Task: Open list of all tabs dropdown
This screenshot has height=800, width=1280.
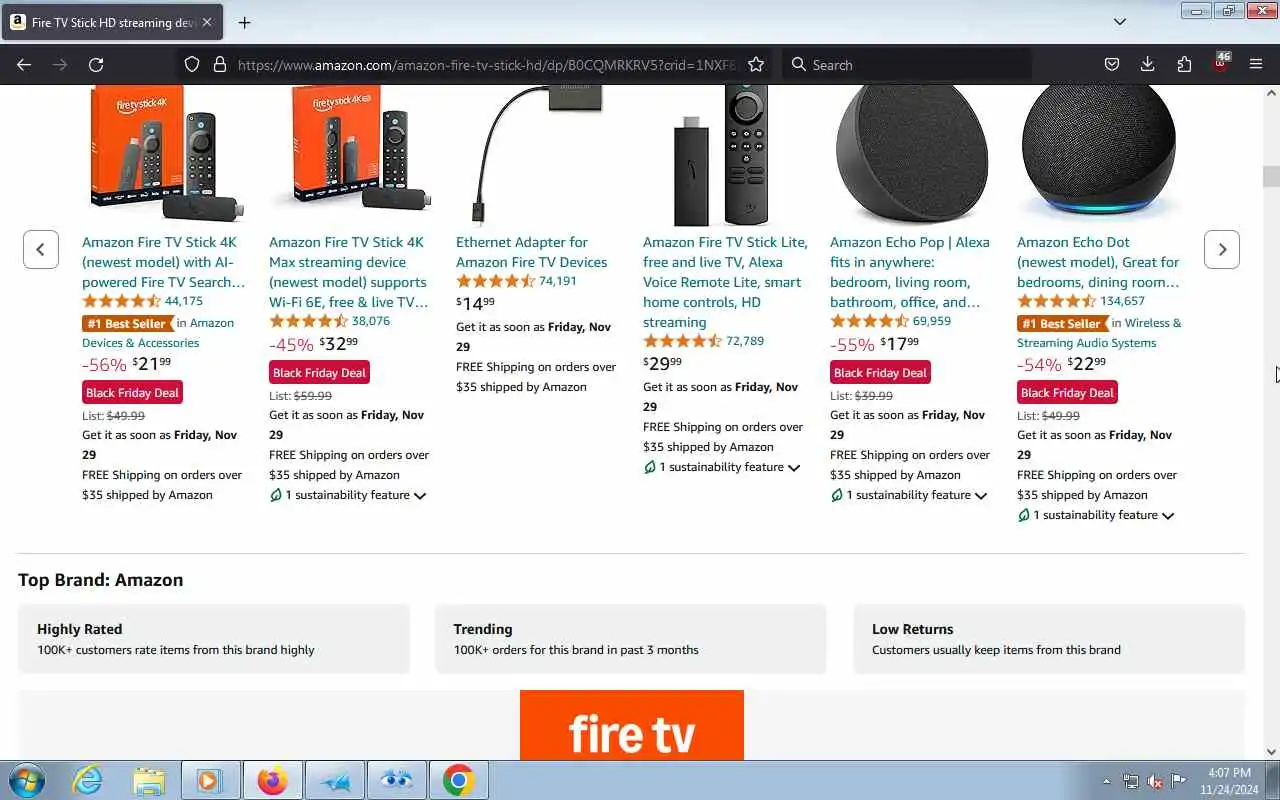Action: (1120, 21)
